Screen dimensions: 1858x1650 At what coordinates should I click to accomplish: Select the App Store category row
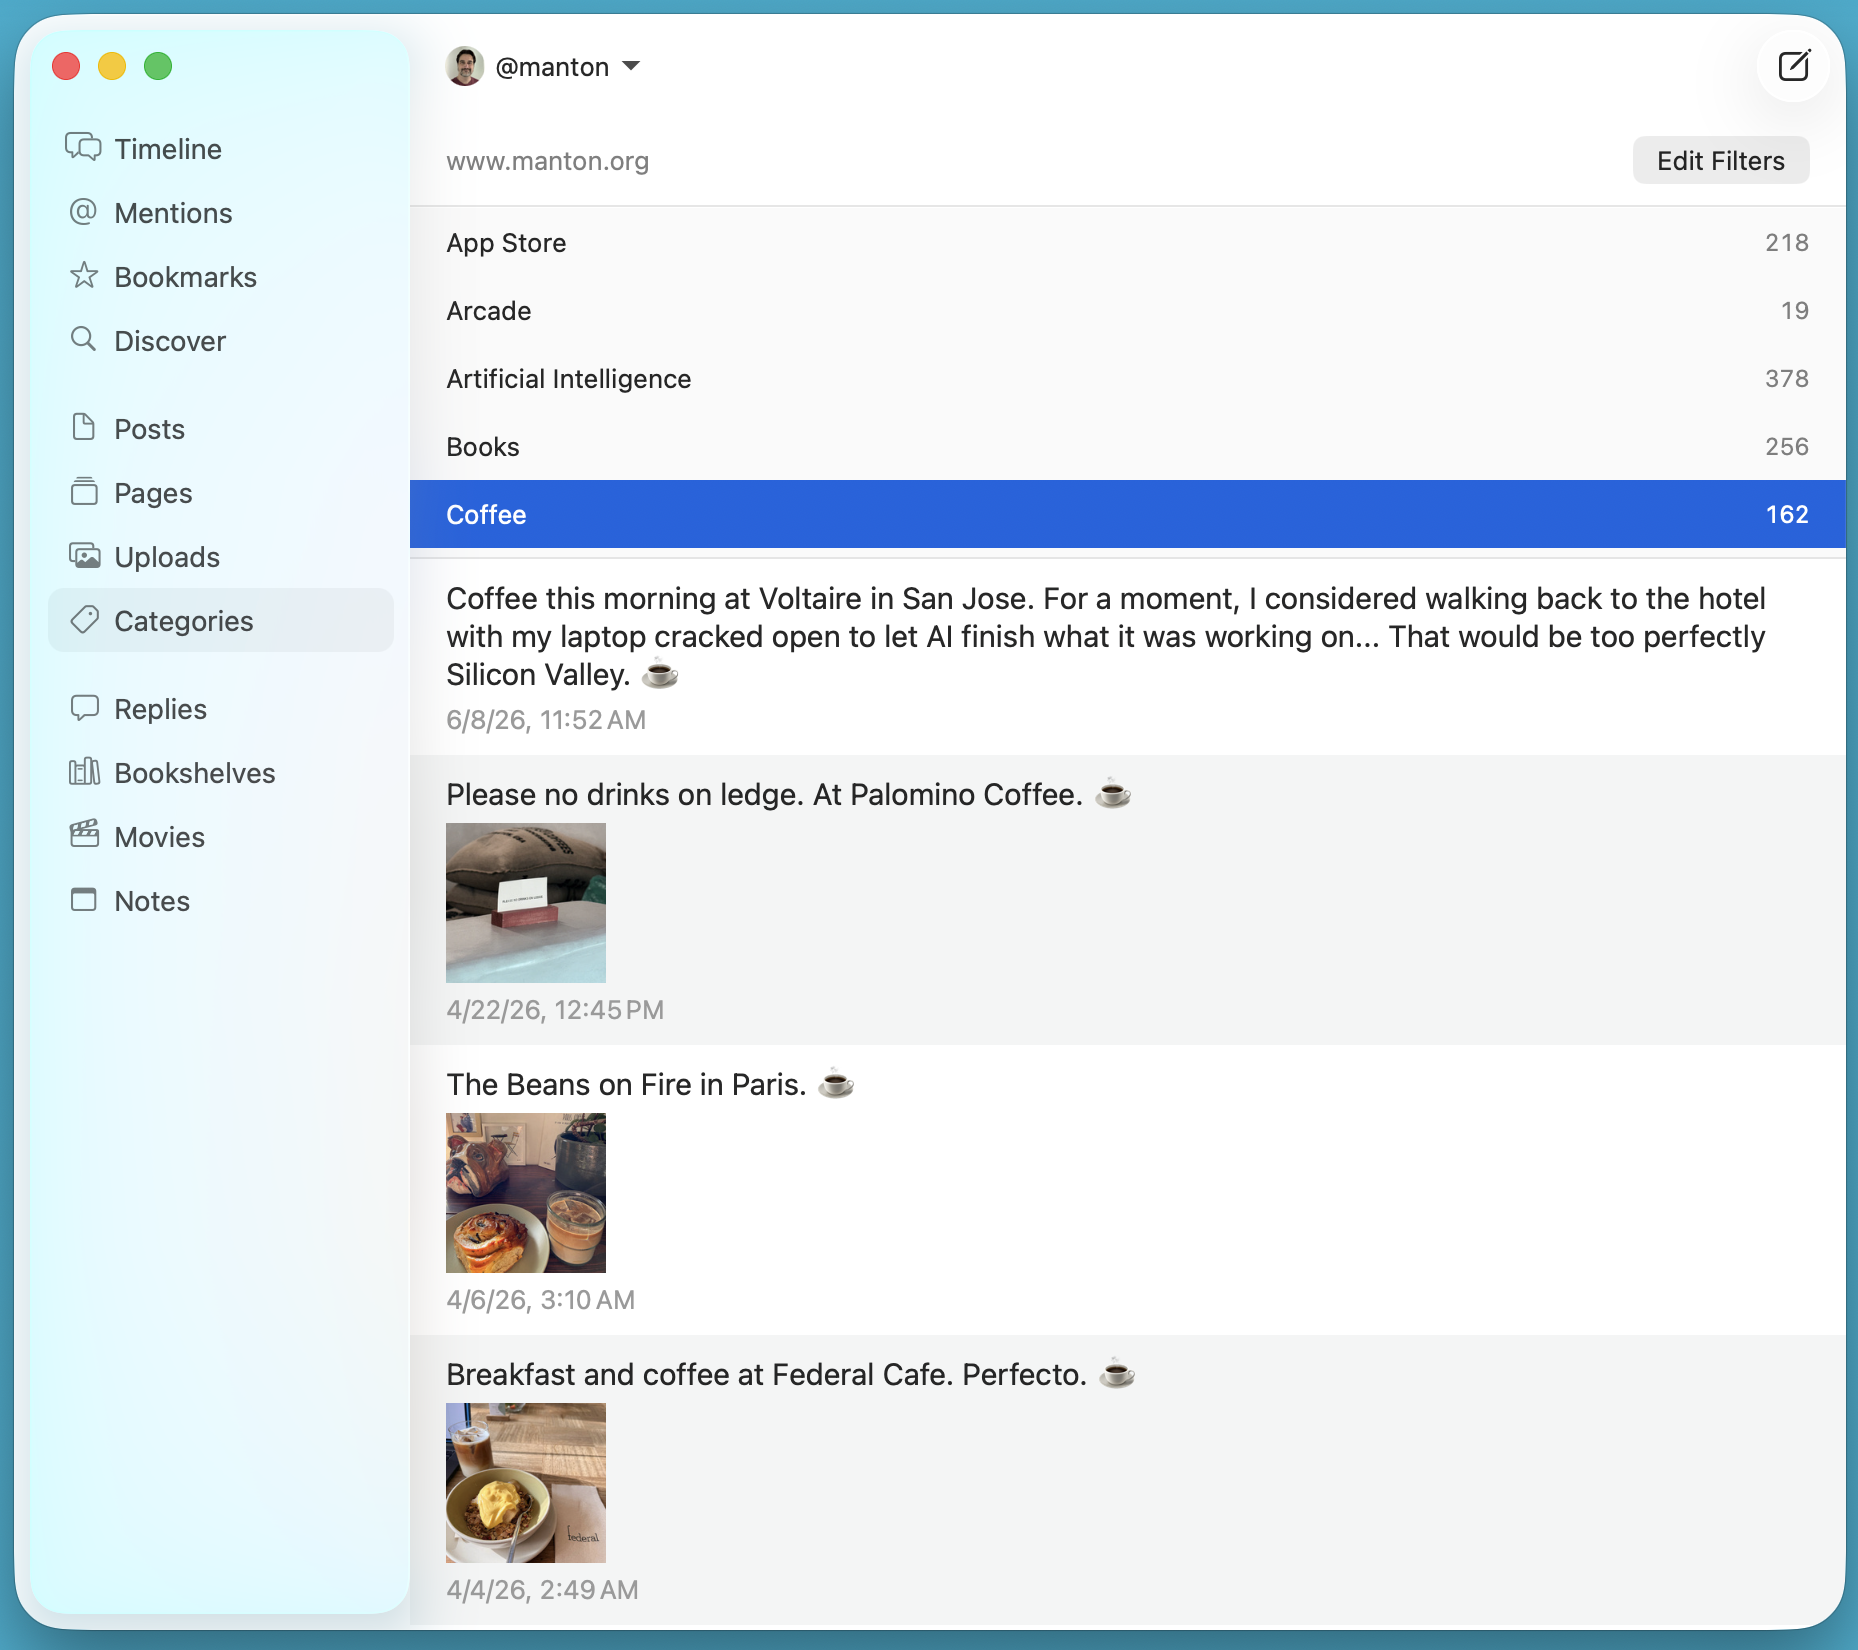click(x=1127, y=242)
